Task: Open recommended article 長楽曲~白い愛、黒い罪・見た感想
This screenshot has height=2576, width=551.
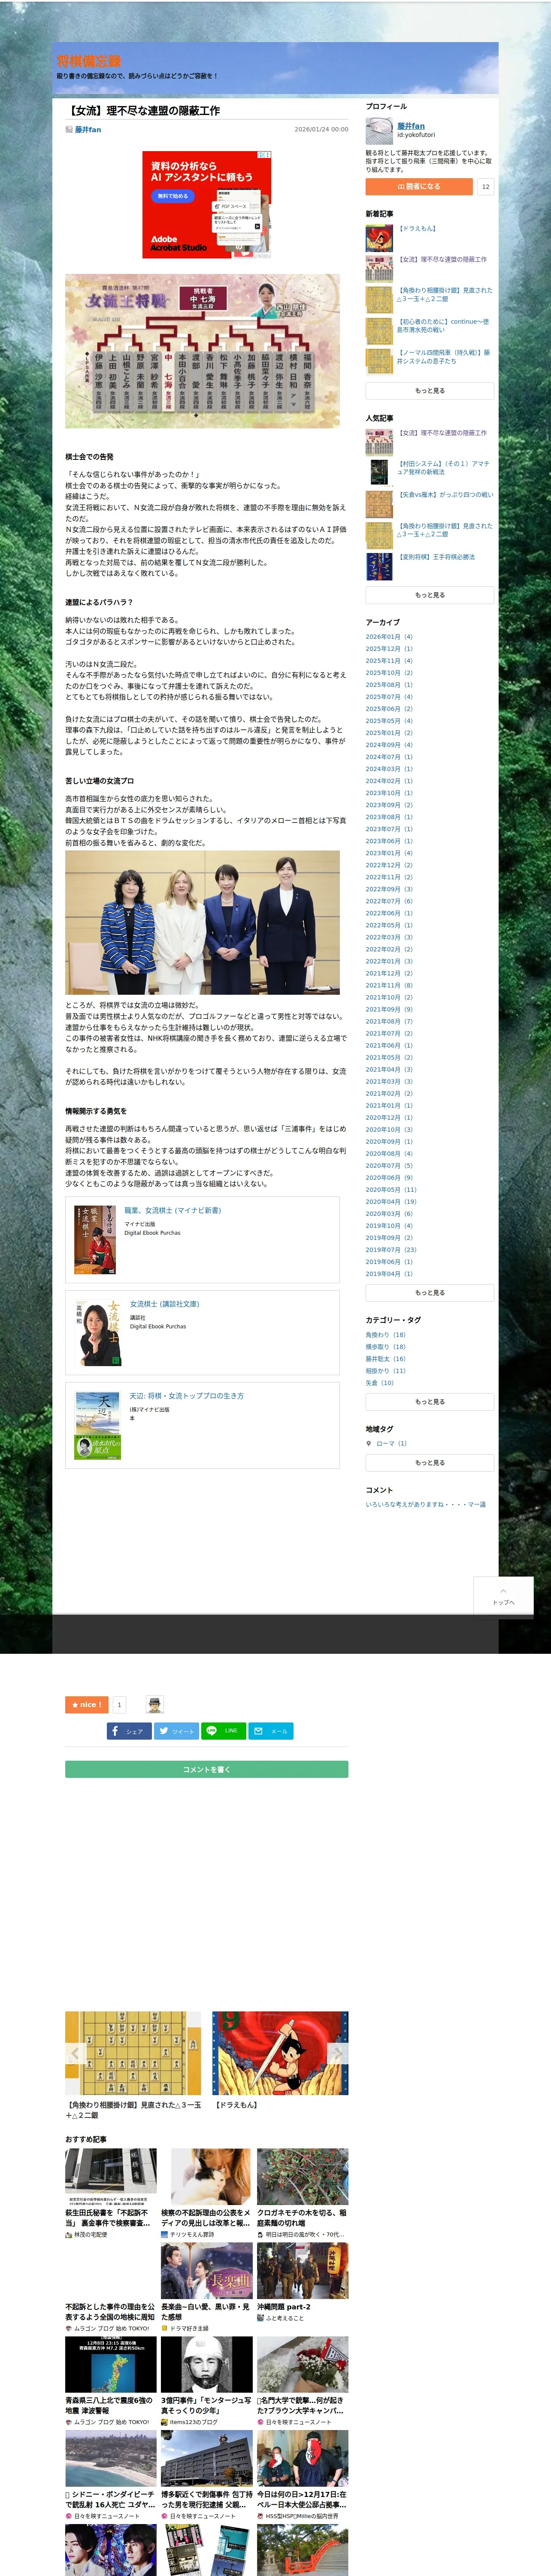Action: pyautogui.click(x=206, y=2312)
